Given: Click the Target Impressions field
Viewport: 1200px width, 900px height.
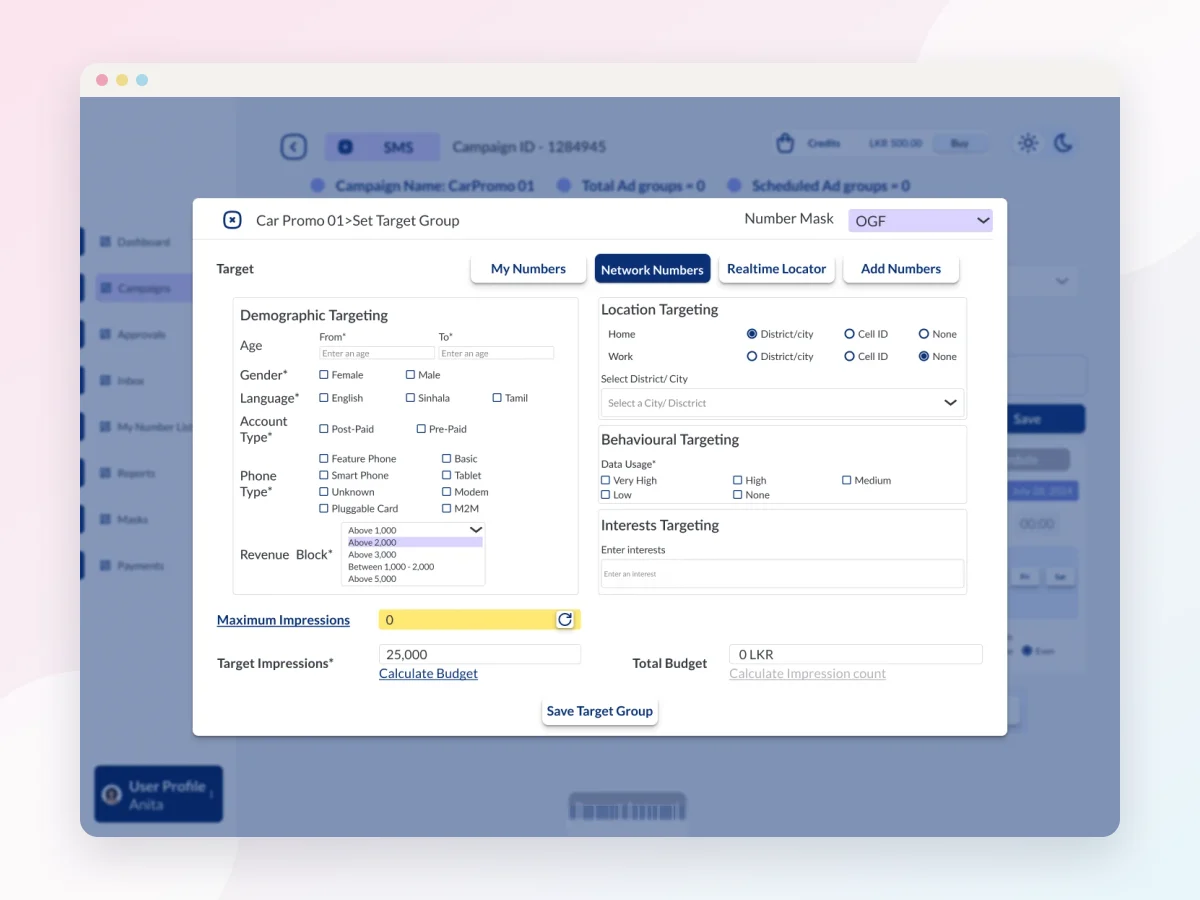Looking at the screenshot, I should point(480,654).
